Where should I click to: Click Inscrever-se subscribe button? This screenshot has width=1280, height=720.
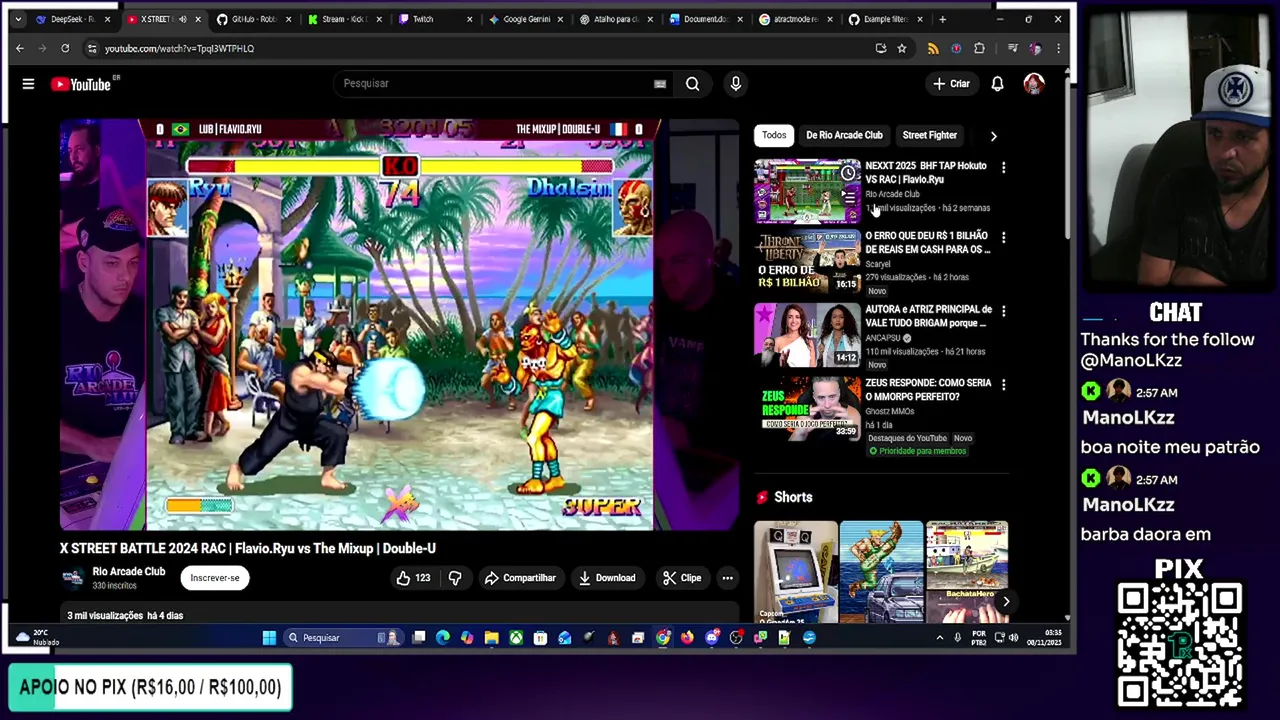click(215, 578)
